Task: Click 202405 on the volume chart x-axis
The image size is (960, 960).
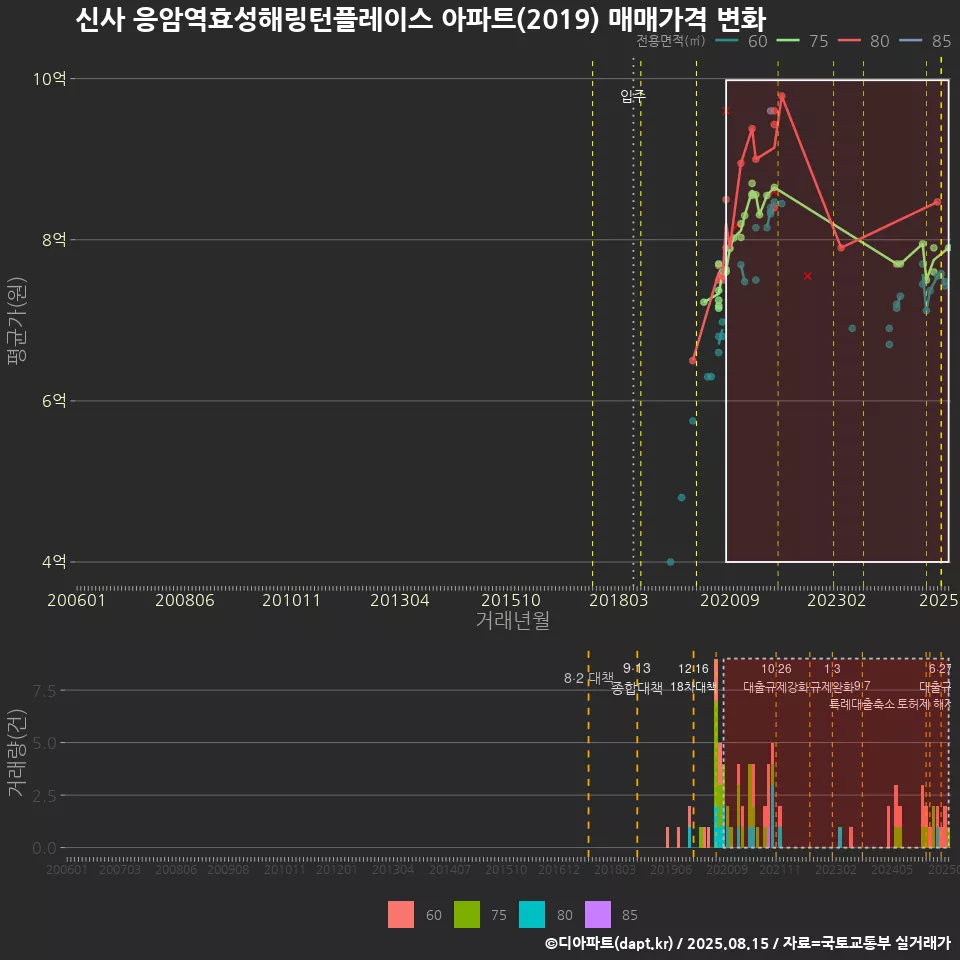Action: [x=892, y=869]
